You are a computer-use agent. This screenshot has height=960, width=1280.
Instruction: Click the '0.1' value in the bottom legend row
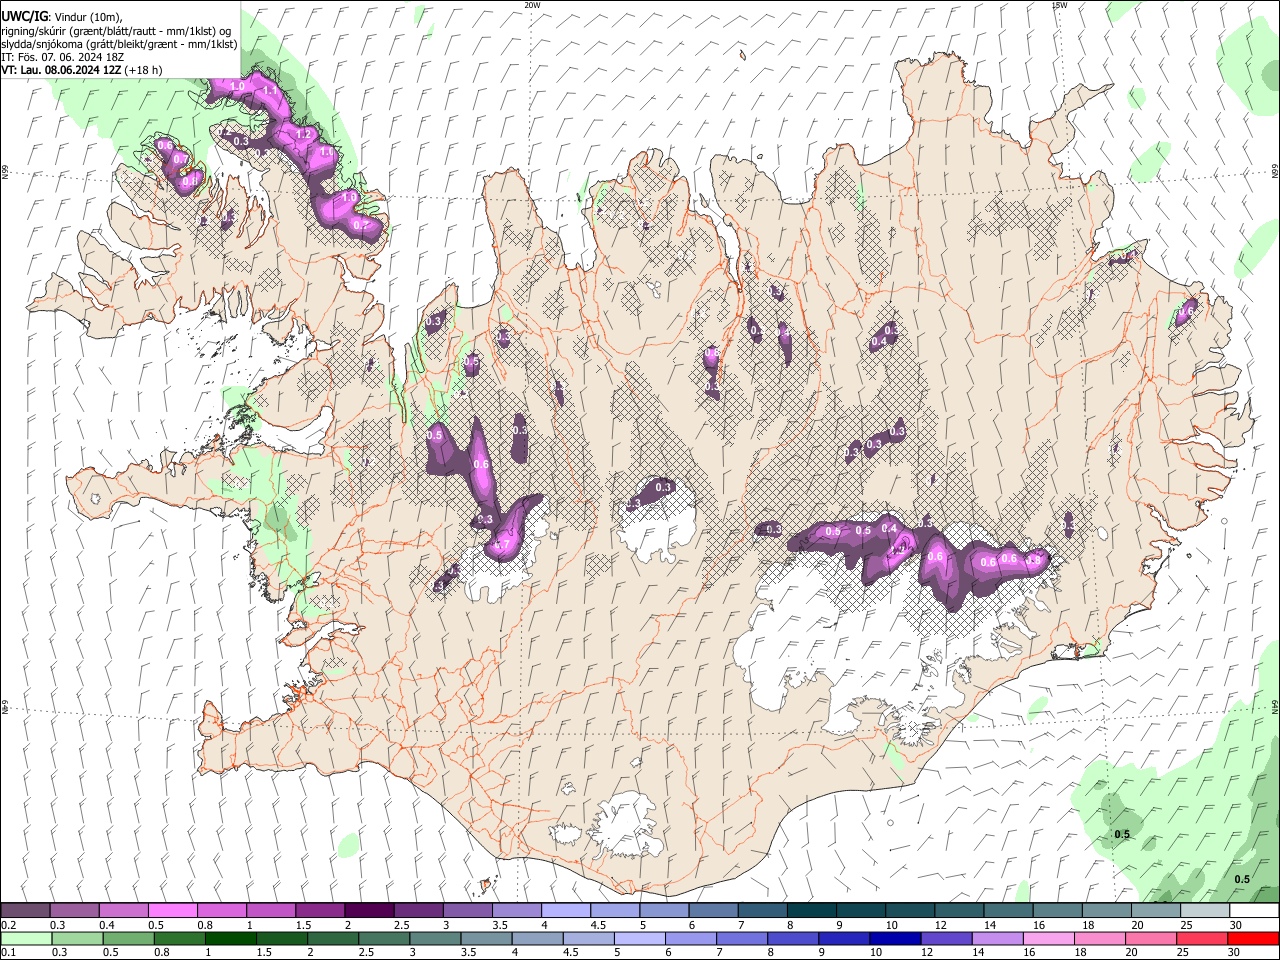point(8,952)
